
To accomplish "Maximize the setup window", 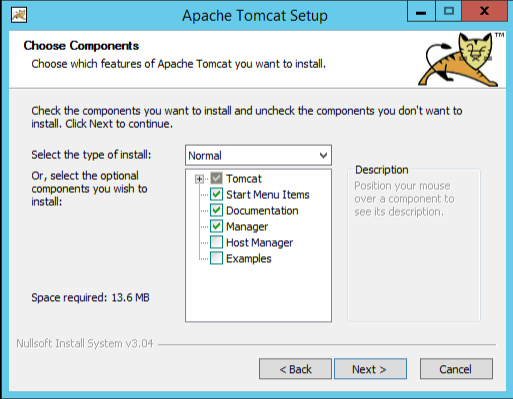I will 448,12.
